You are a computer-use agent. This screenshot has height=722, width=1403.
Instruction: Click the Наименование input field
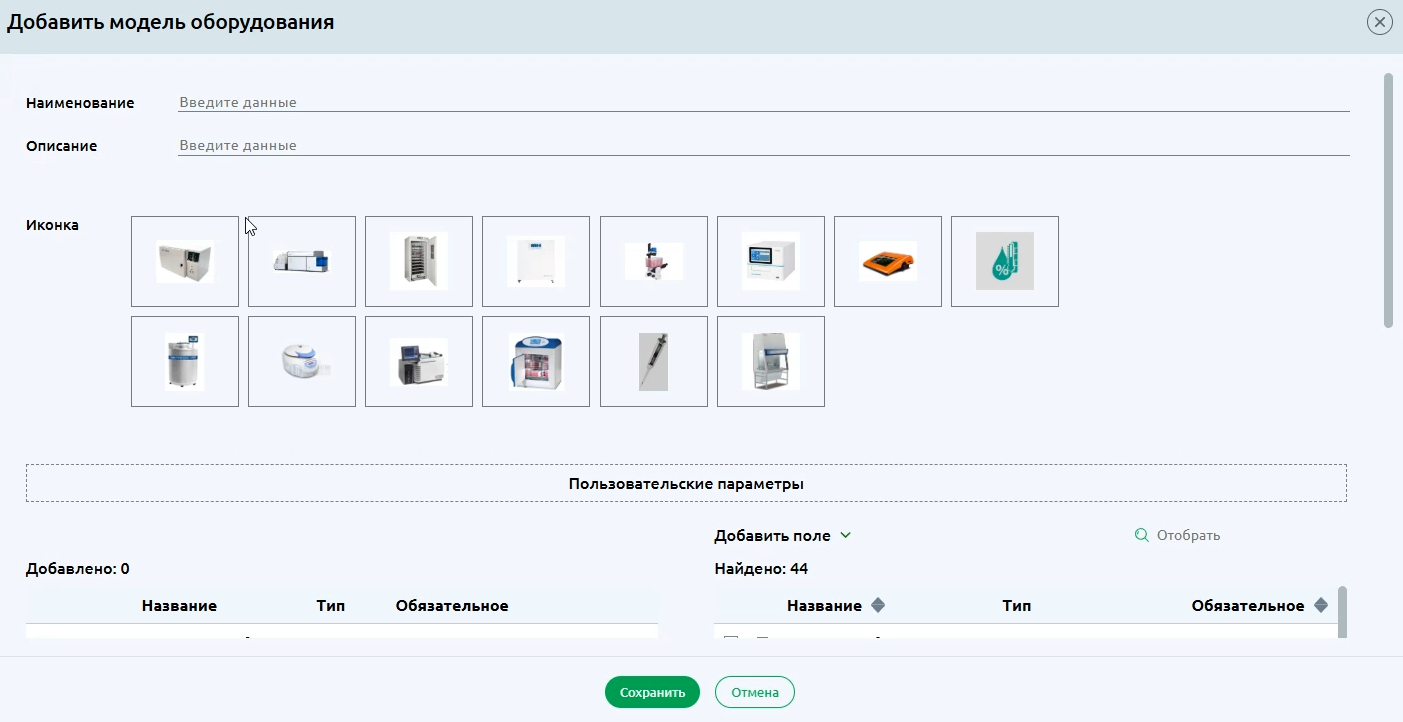pos(764,102)
